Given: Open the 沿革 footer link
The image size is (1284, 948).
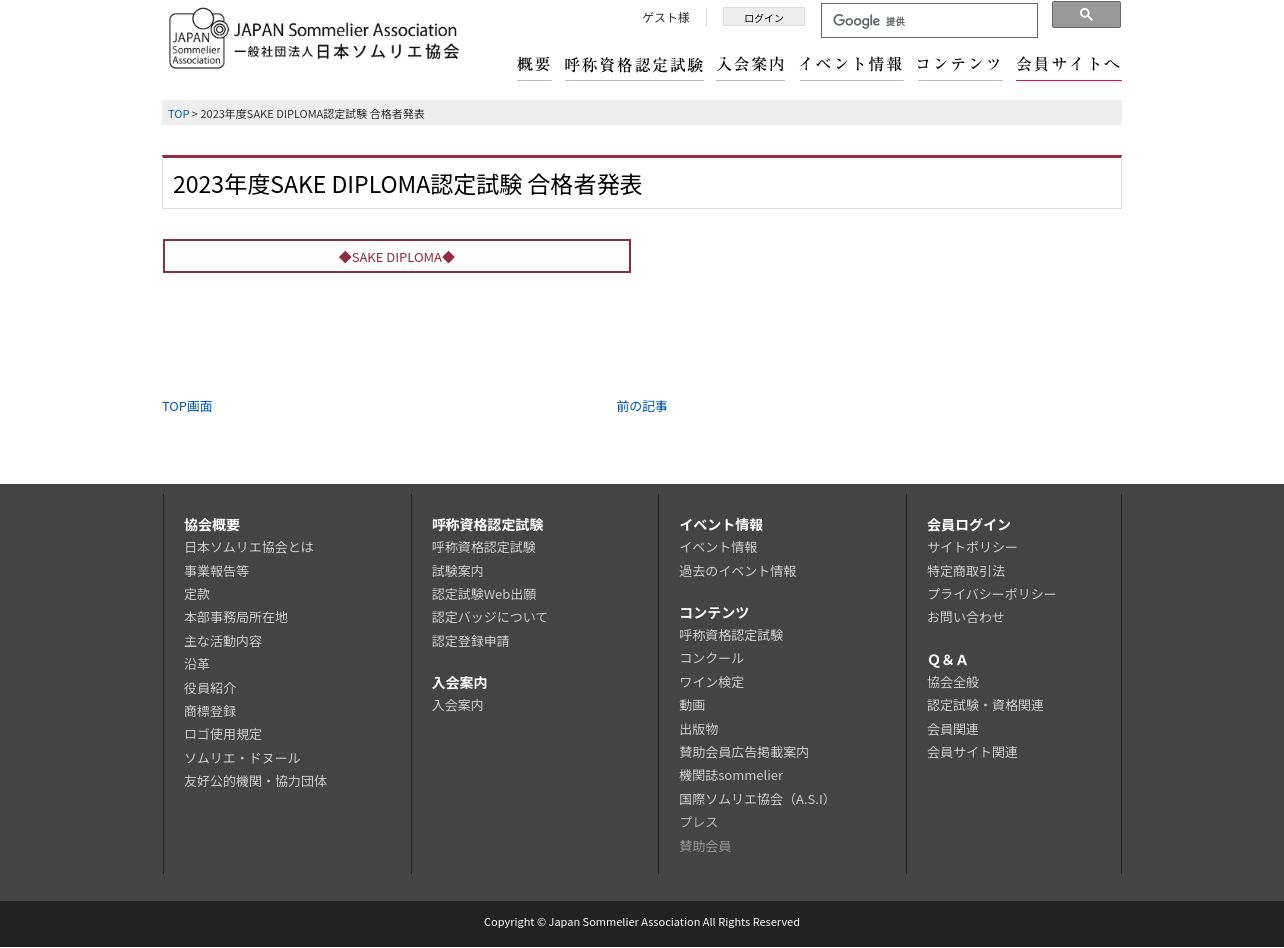Looking at the screenshot, I should 197,664.
